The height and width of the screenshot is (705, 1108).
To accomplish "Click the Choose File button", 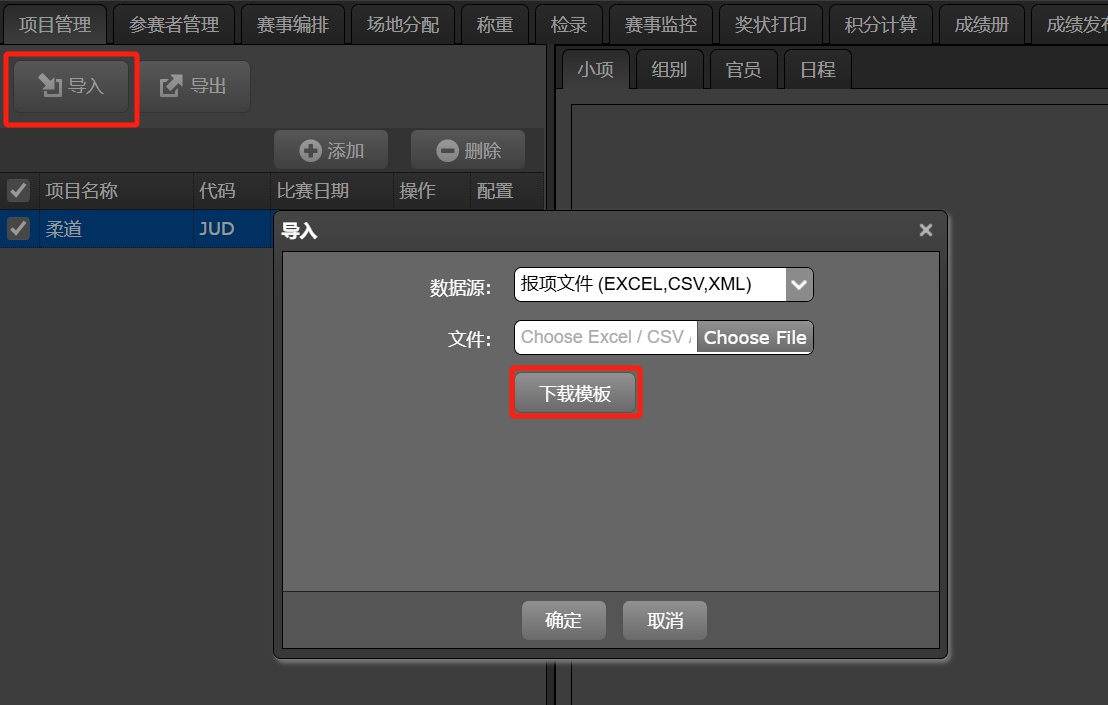I will tap(755, 338).
